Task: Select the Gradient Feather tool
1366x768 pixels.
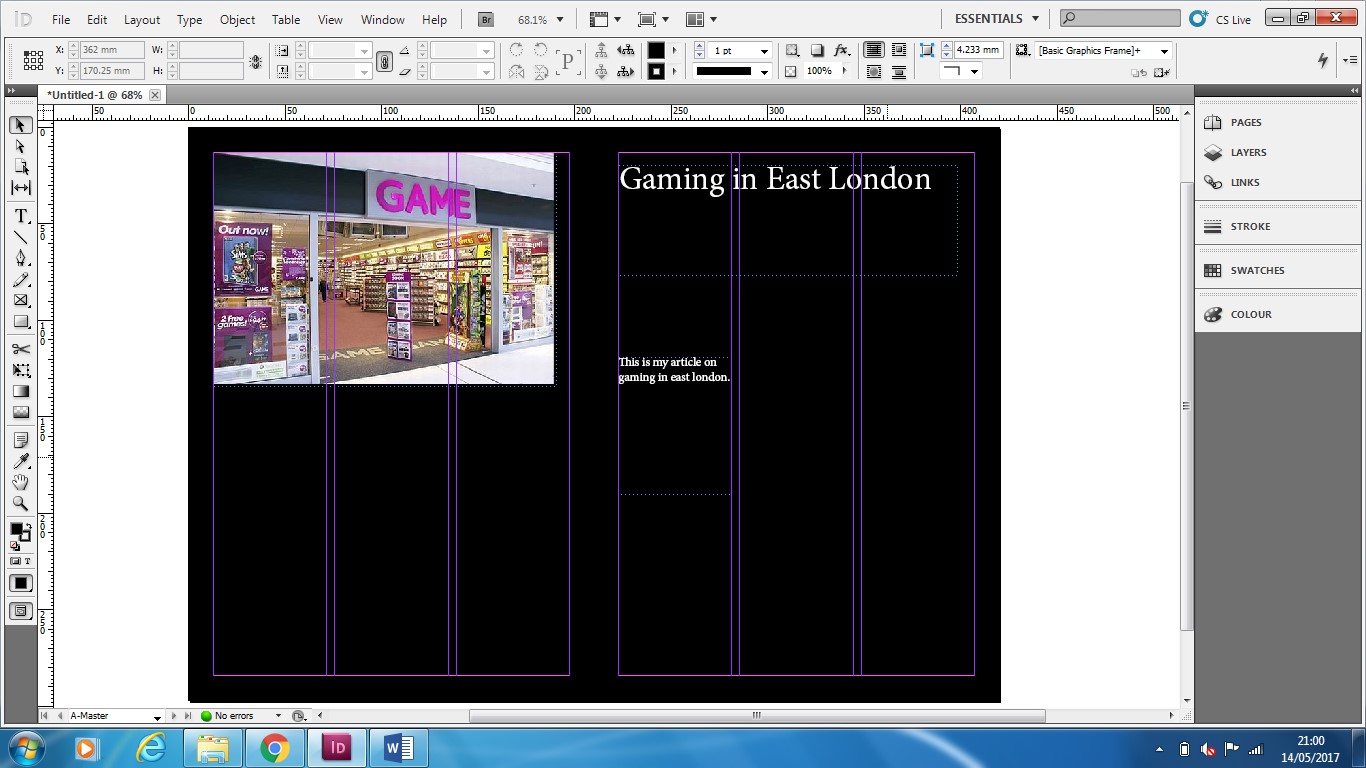Action: [20, 412]
